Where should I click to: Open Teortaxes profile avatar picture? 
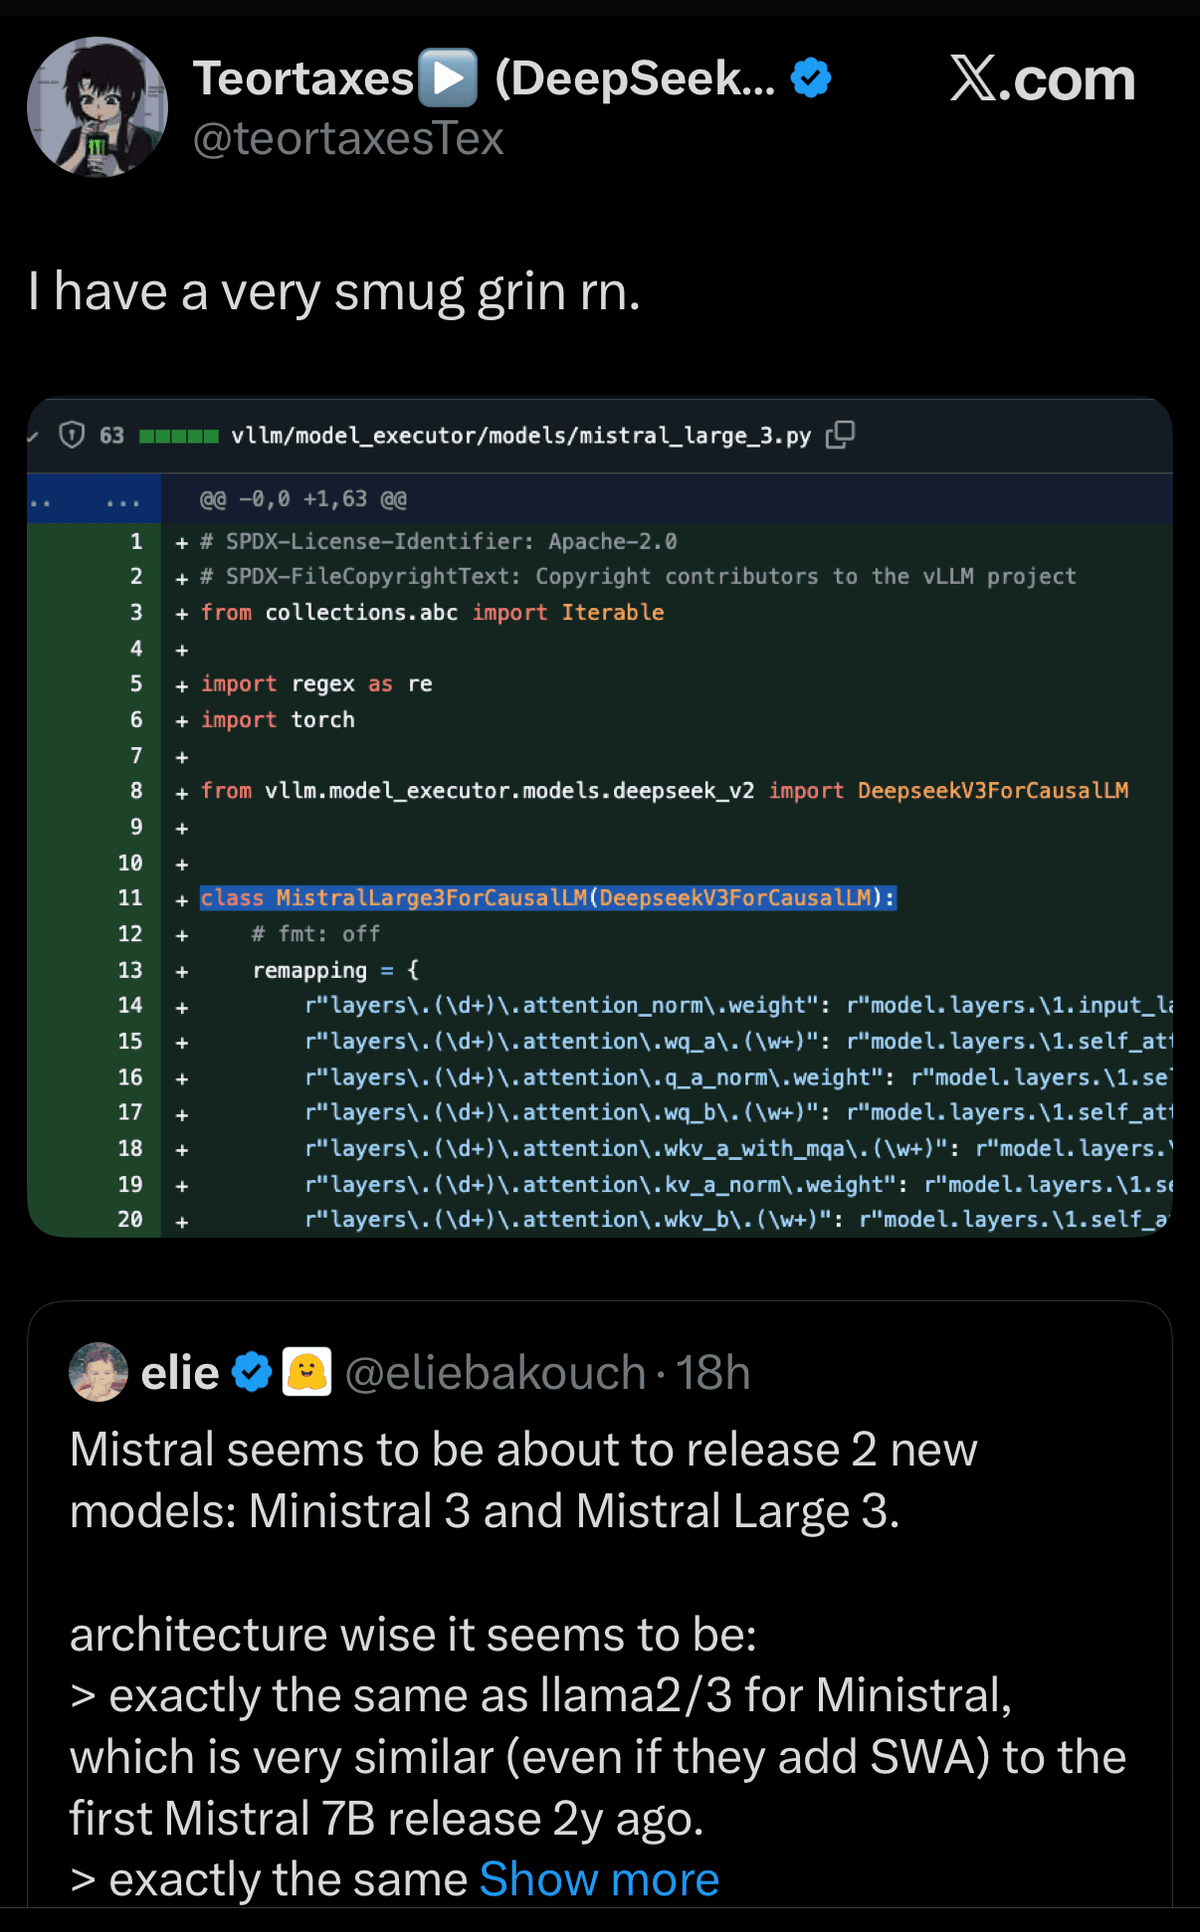click(97, 107)
